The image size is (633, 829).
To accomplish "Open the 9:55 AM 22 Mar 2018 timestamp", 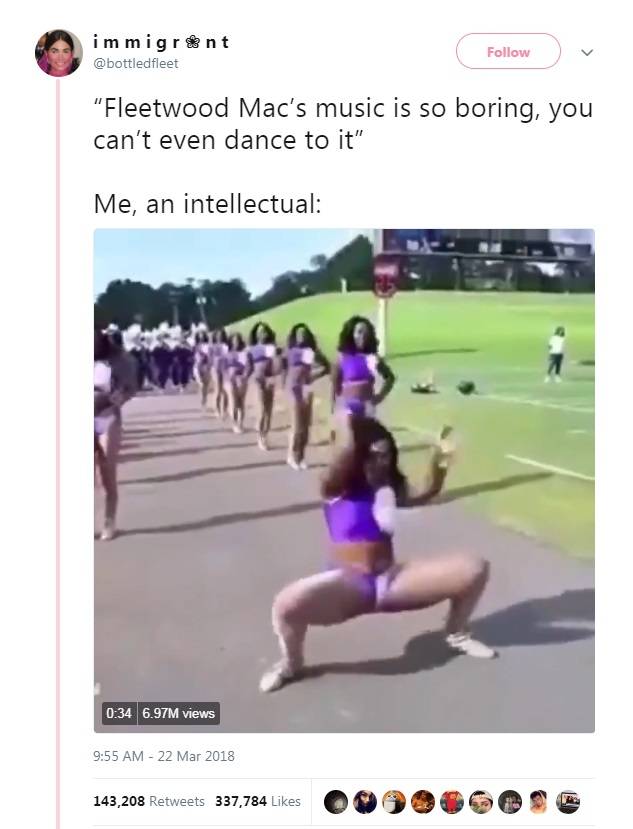I will tap(164, 756).
